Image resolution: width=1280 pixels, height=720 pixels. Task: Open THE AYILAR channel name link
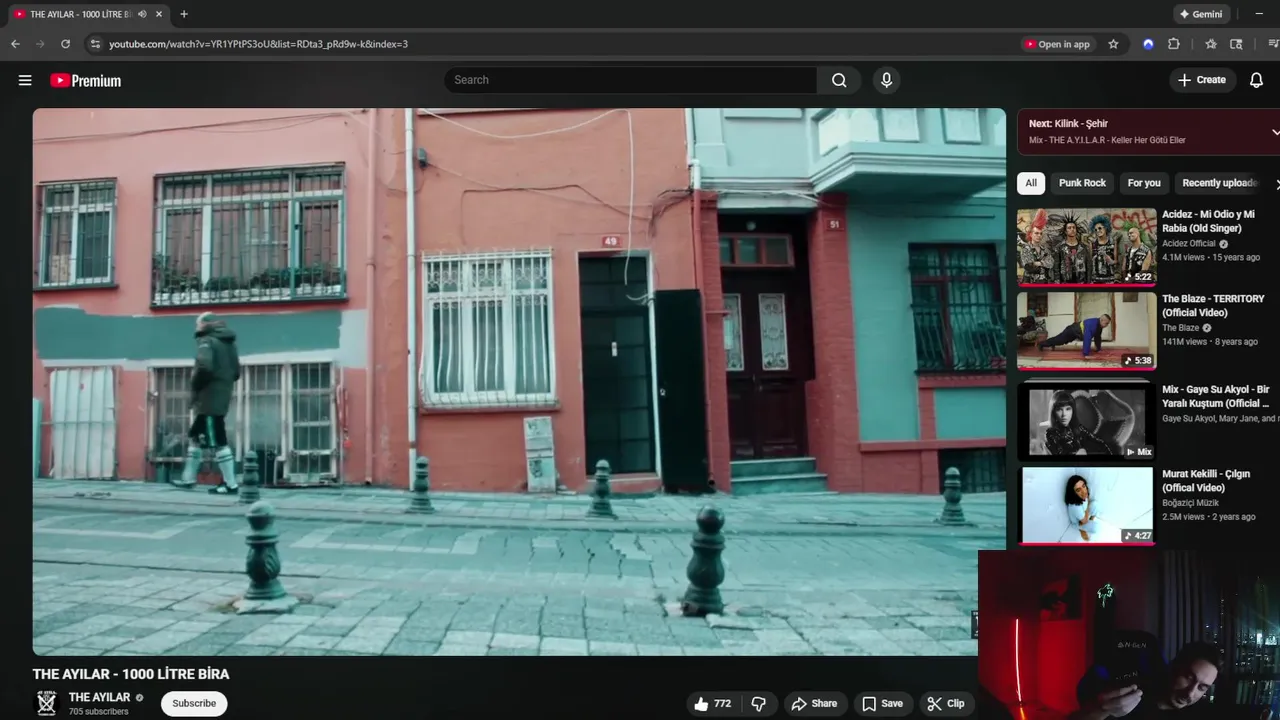(x=99, y=697)
